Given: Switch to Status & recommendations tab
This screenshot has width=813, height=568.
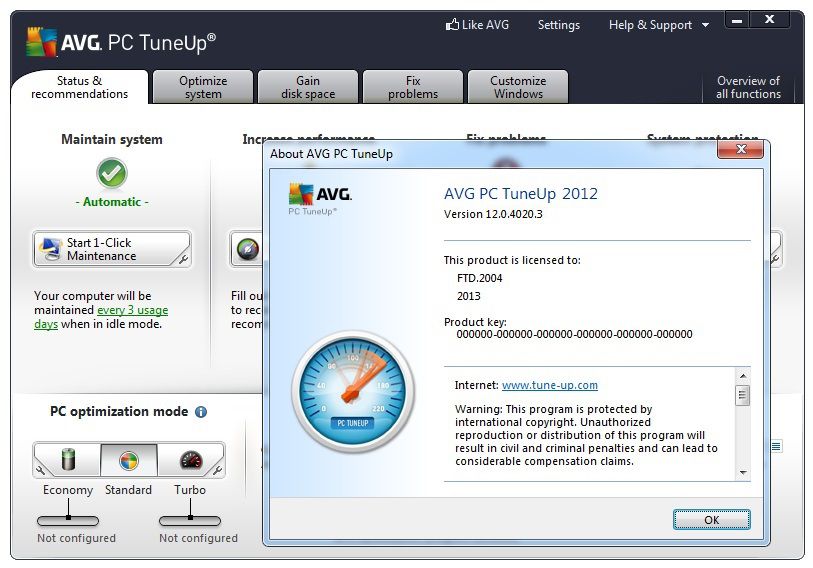Looking at the screenshot, I should 79,87.
